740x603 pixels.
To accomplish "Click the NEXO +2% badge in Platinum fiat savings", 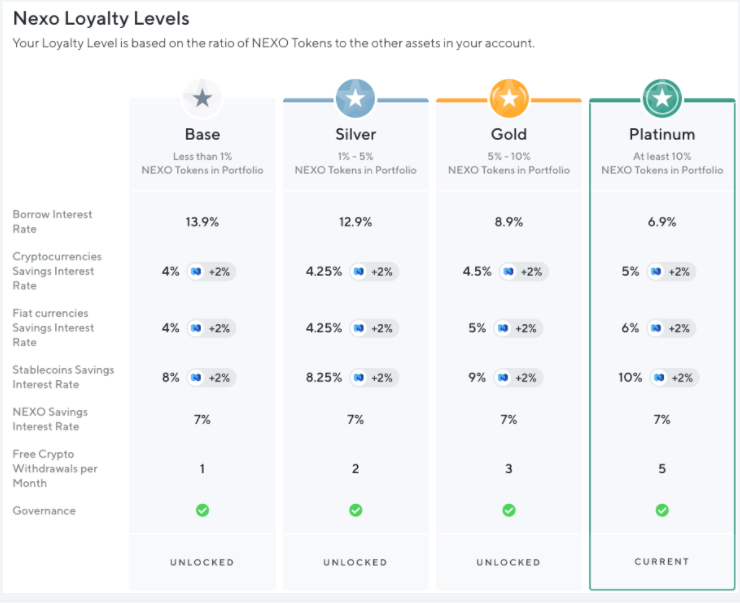I will [671, 328].
